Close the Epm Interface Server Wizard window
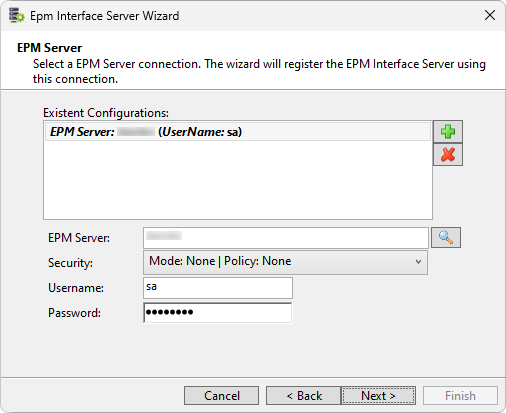506x413 pixels. click(490, 15)
